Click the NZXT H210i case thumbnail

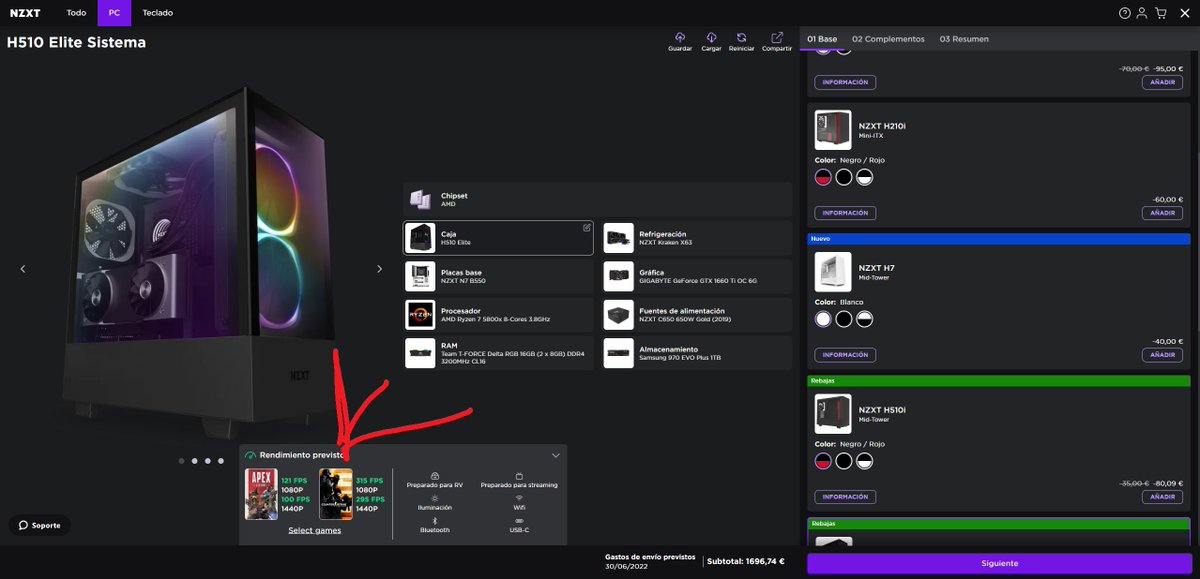click(833, 130)
